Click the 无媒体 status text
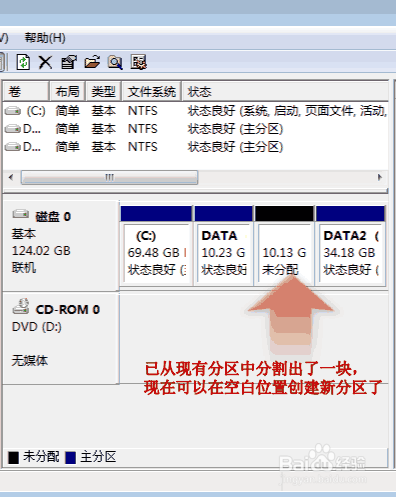This screenshot has width=396, height=497. [x=30, y=360]
